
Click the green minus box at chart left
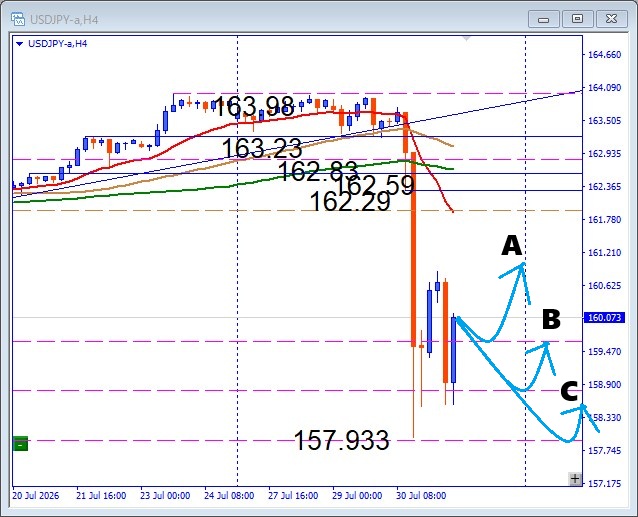20,444
